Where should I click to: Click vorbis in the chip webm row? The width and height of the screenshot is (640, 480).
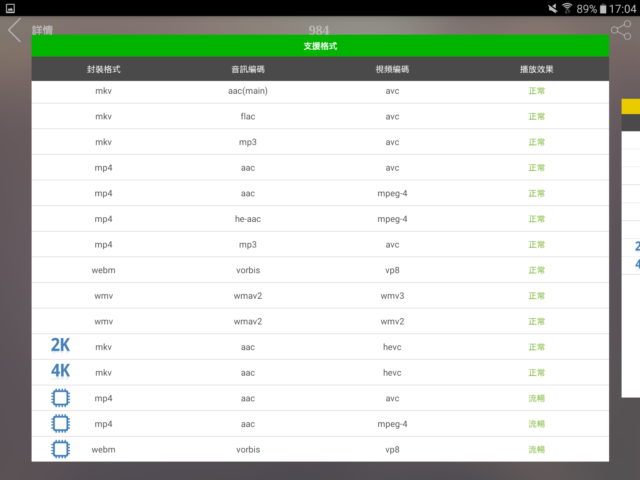click(x=248, y=449)
